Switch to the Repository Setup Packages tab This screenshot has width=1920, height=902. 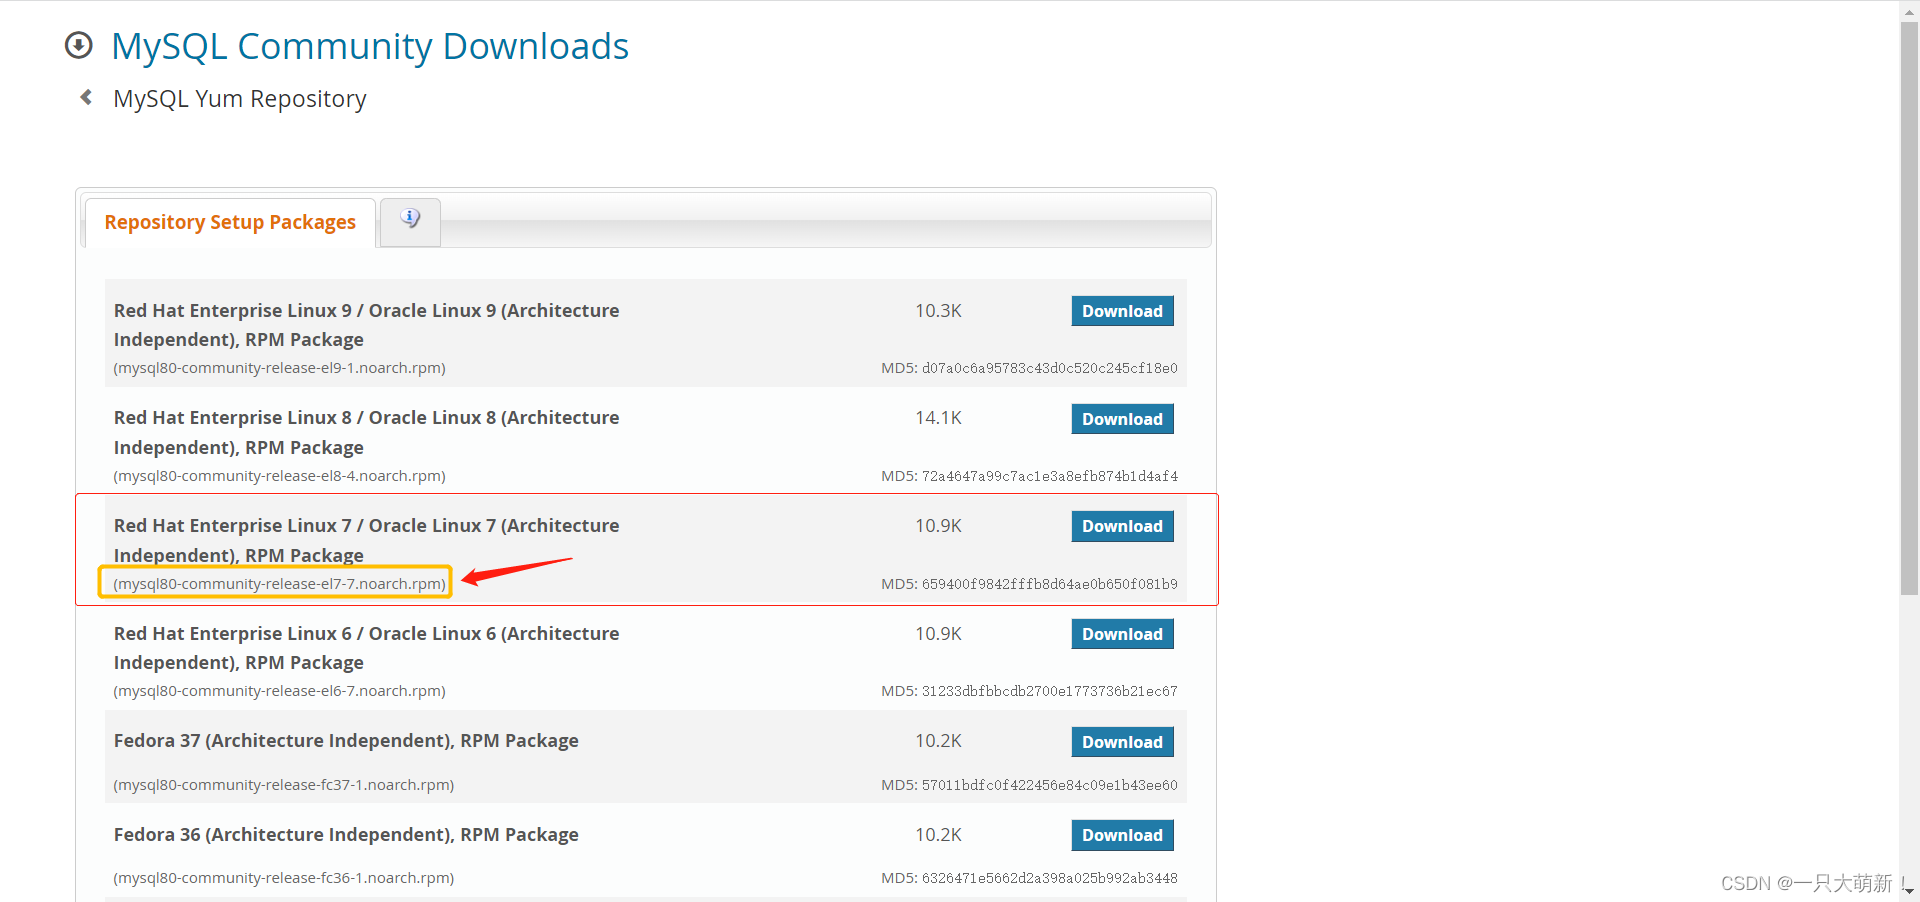point(229,221)
